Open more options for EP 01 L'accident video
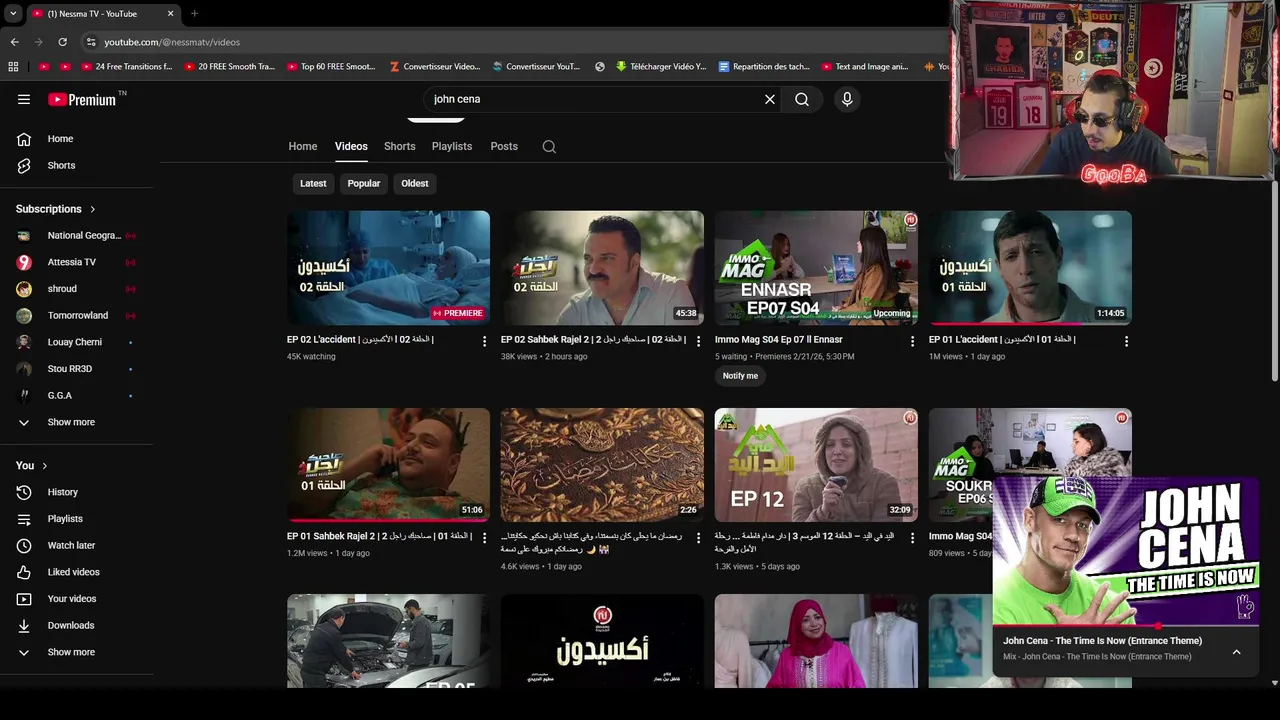 [1126, 341]
